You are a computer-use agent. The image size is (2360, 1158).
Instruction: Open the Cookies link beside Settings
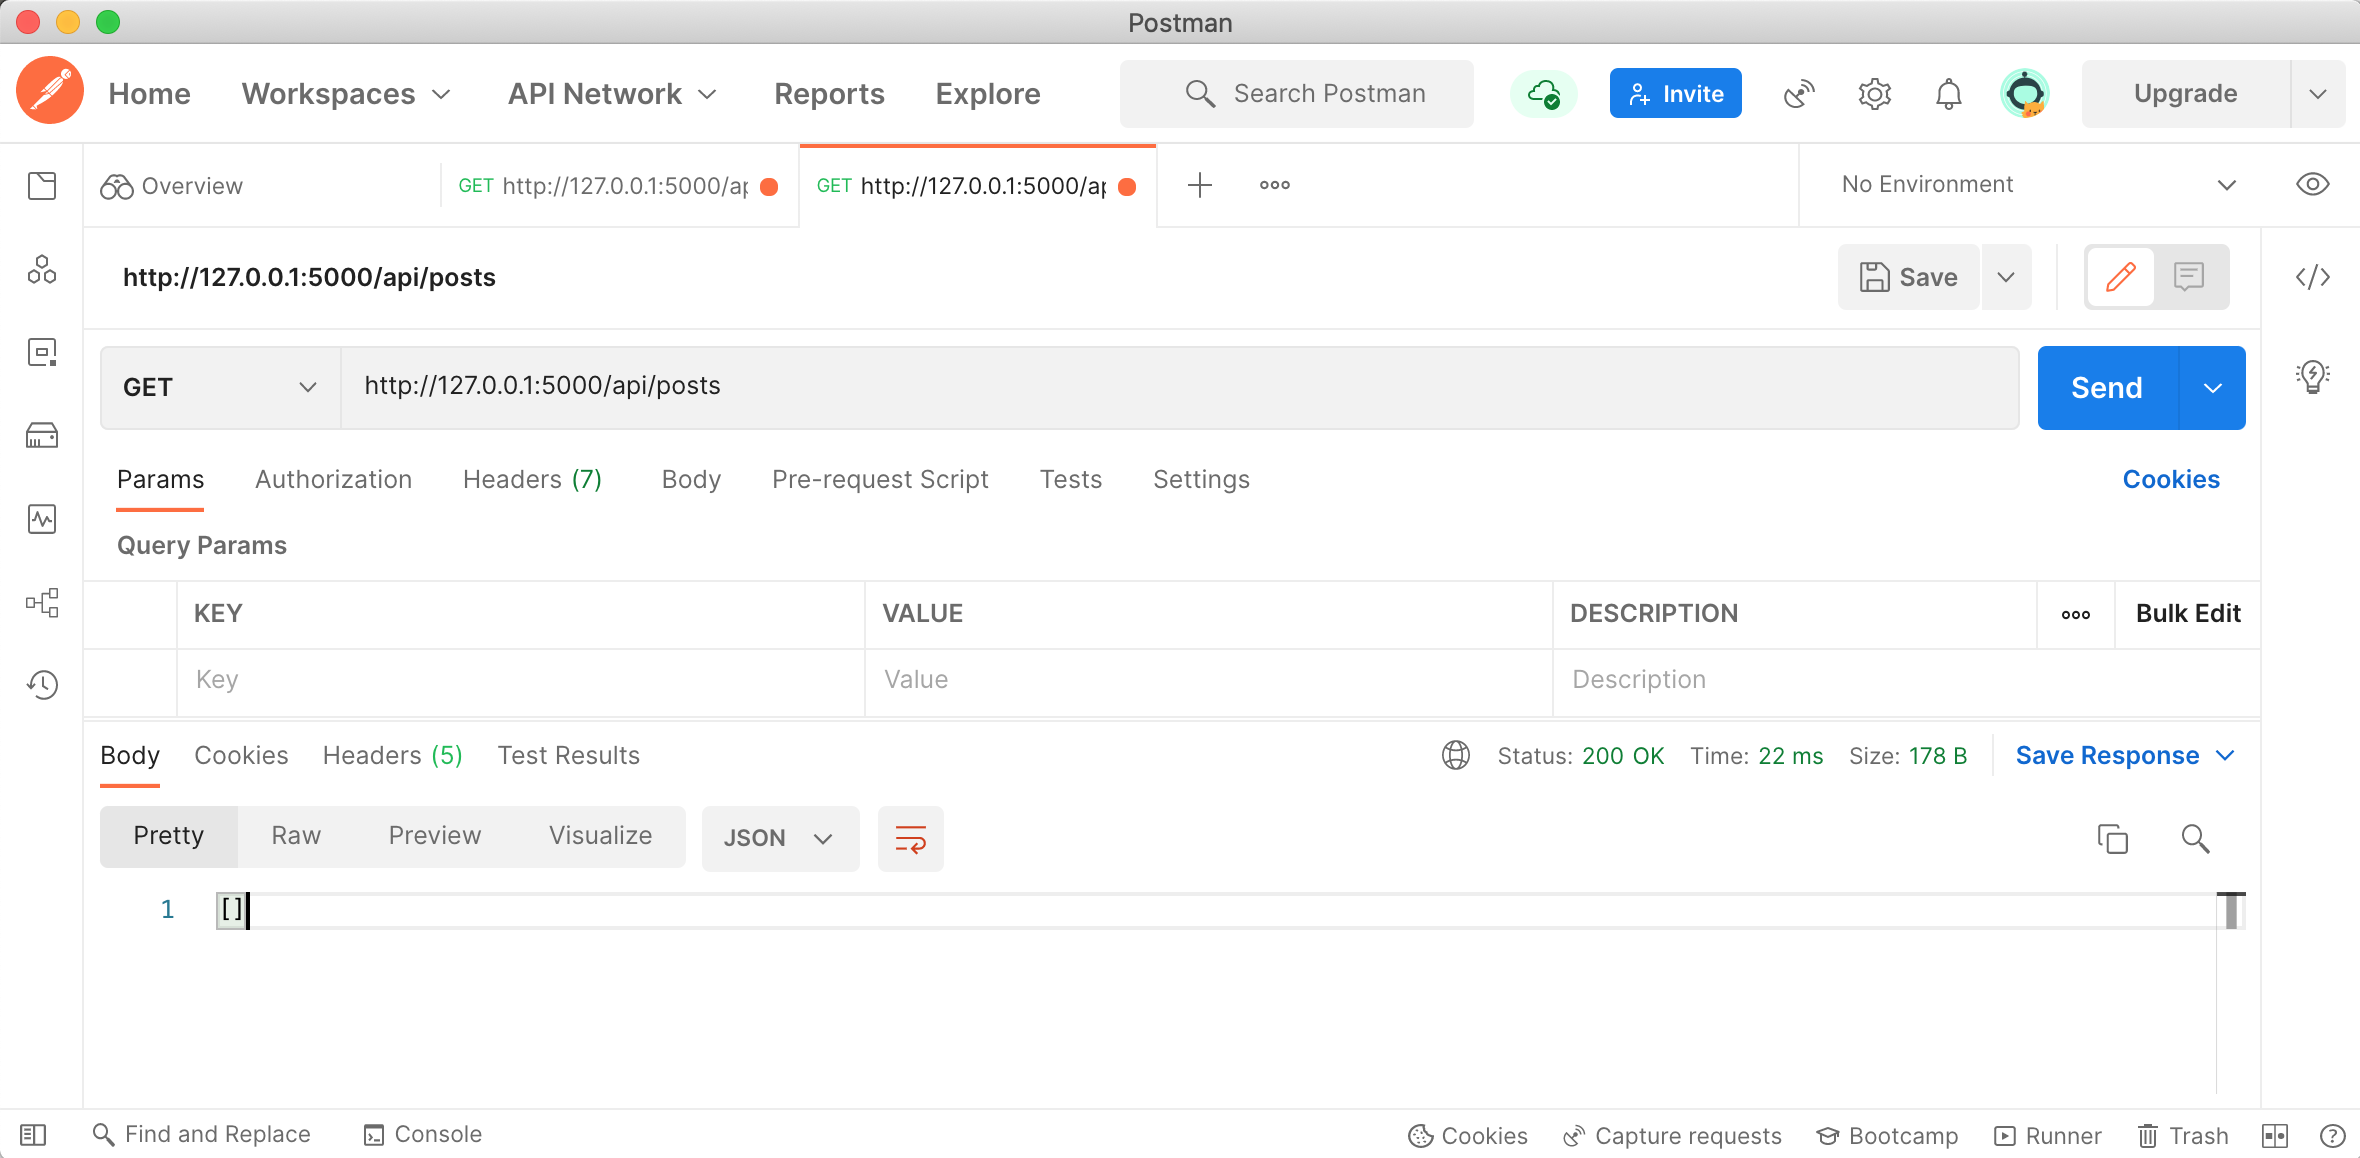(x=2171, y=479)
